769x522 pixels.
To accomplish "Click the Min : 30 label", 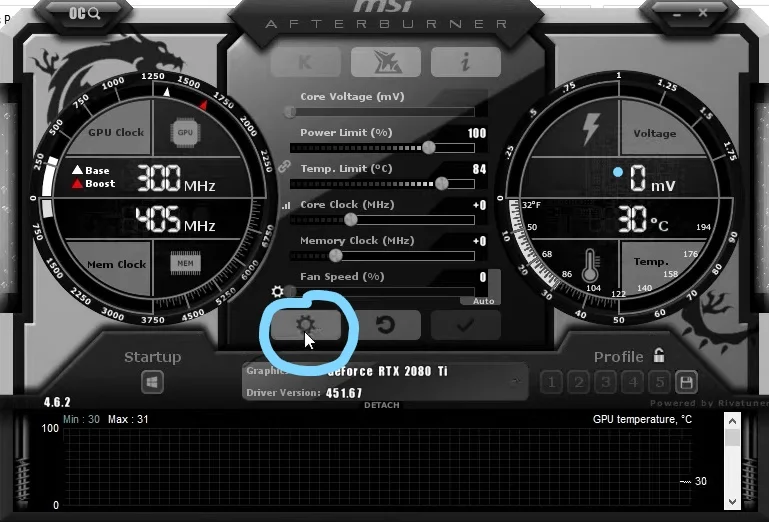I will click(x=81, y=419).
